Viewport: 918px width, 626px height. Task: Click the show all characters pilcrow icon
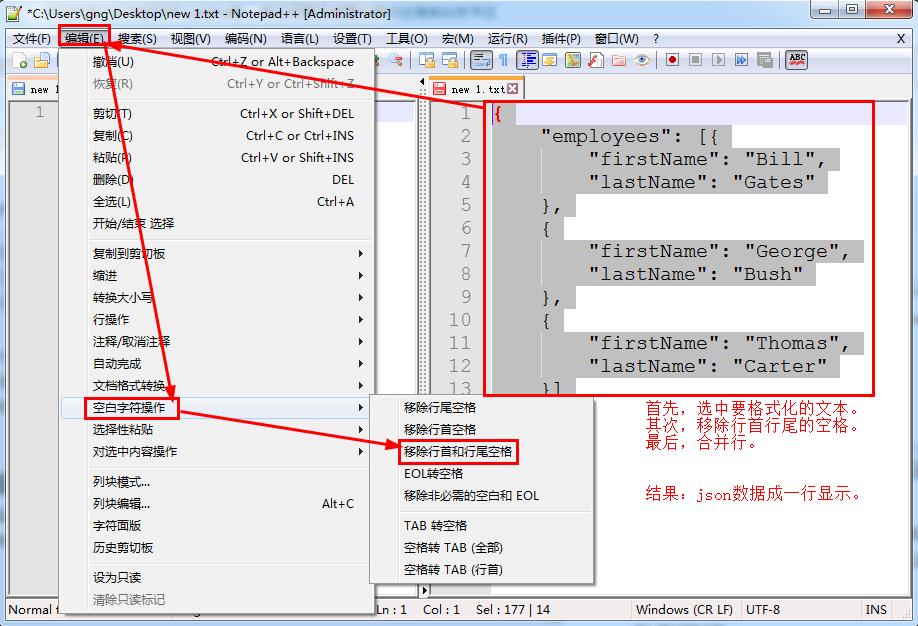tap(501, 60)
